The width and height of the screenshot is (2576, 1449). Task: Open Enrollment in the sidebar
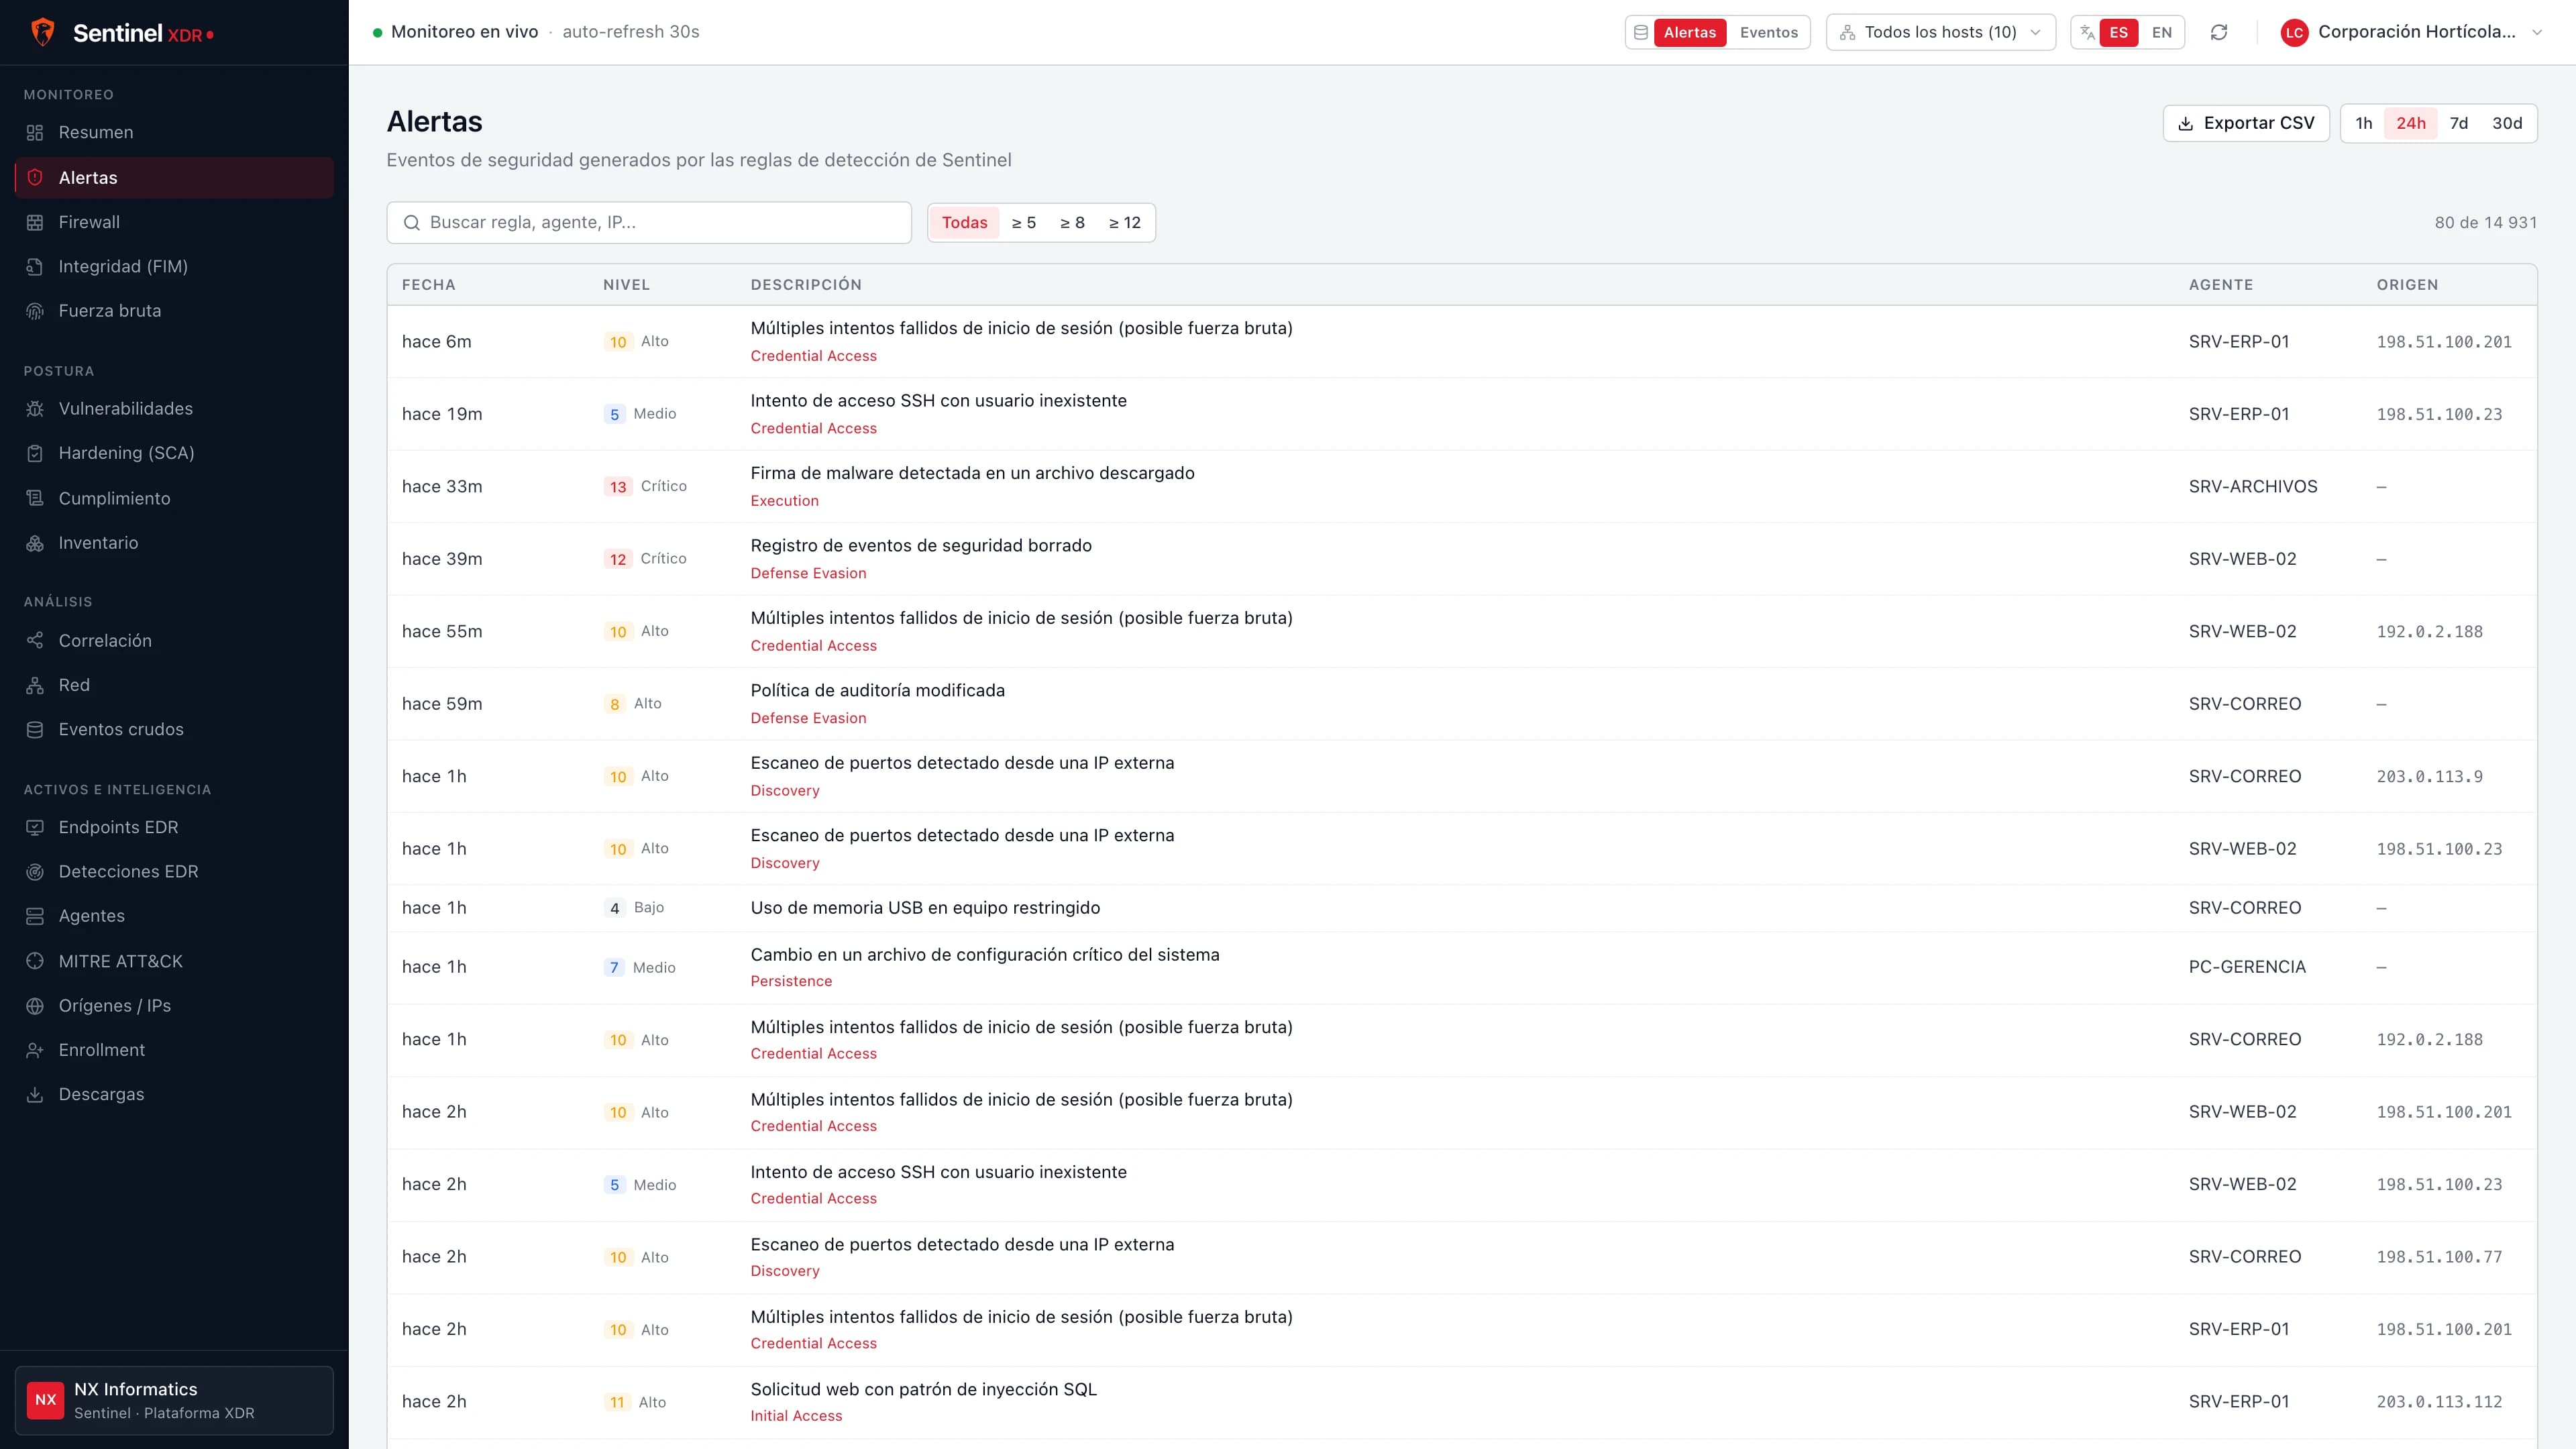click(174, 1050)
